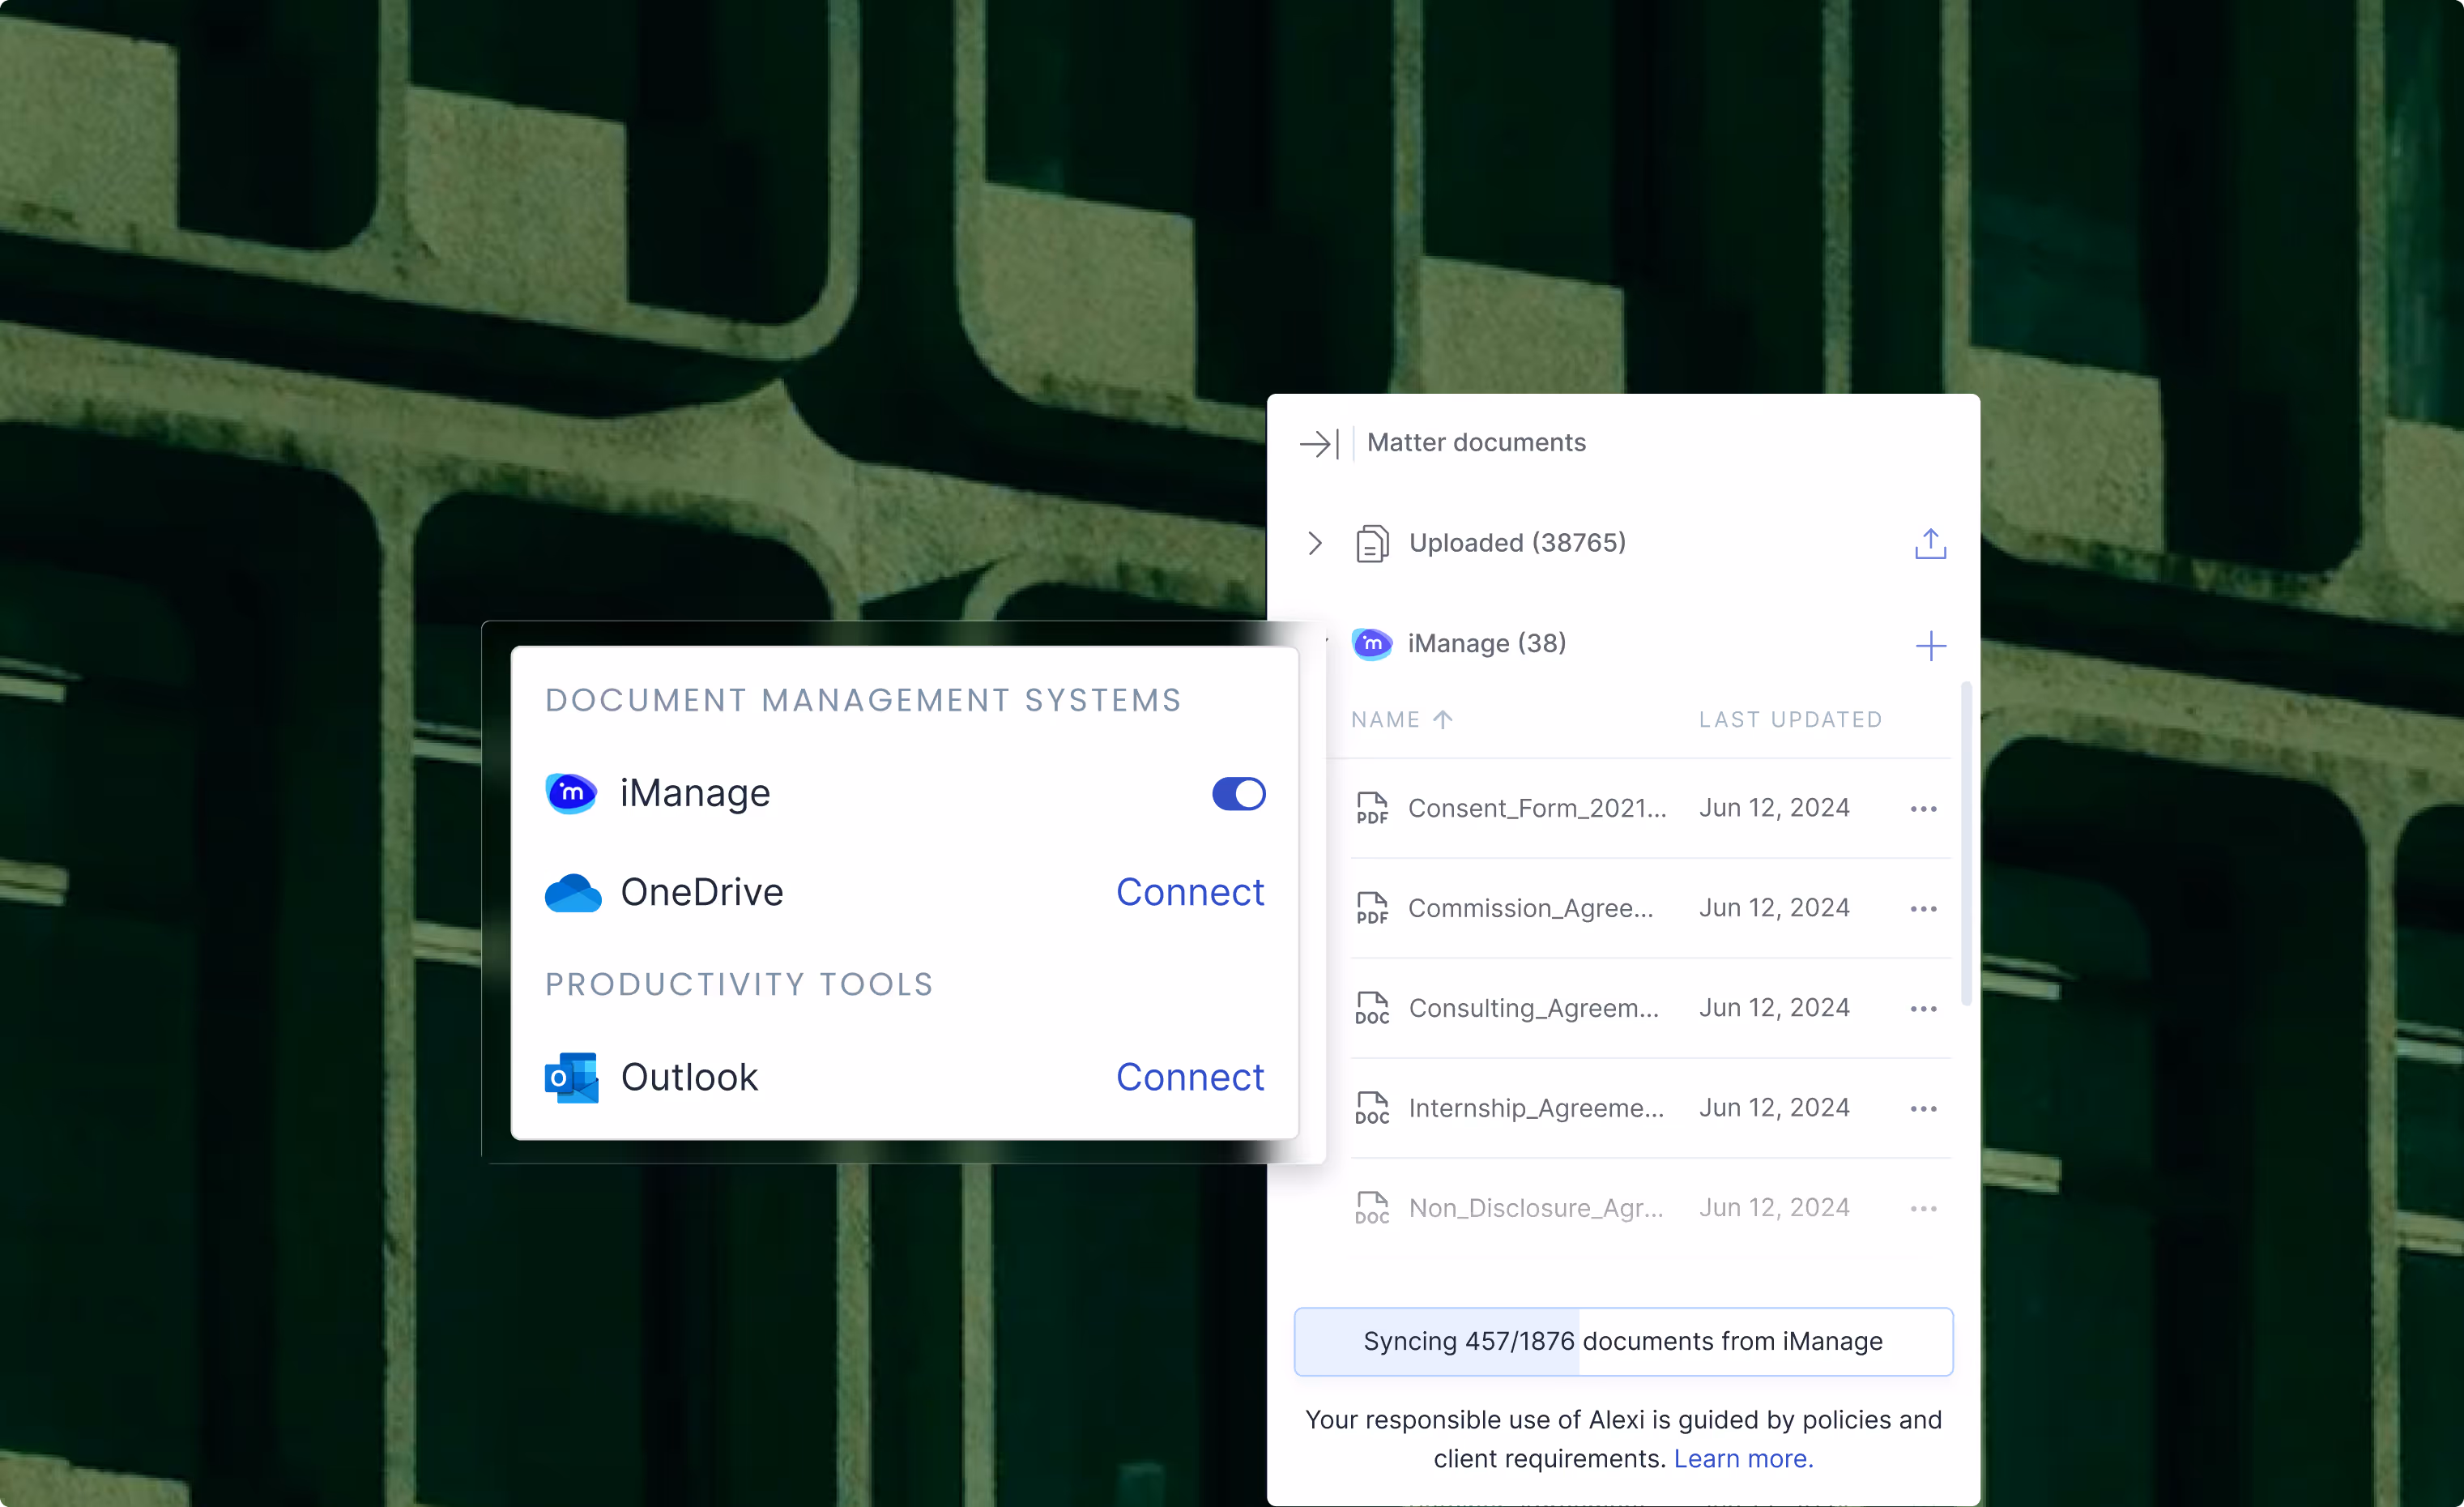This screenshot has width=2464, height=1507.
Task: Open the options menu for Commission_Agreement
Action: (x=1924, y=907)
